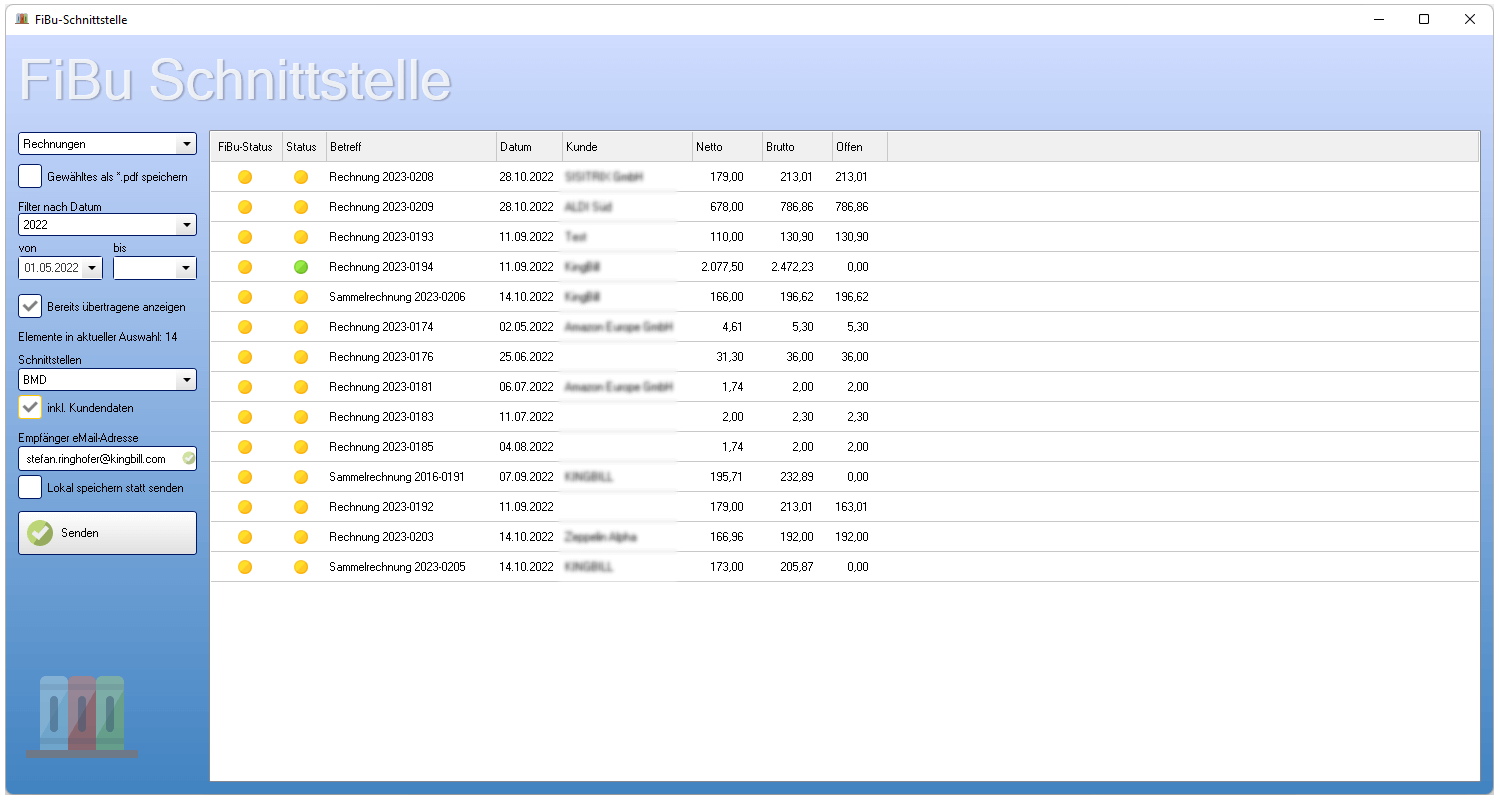Sort by Offen column header
The width and height of the screenshot is (1500, 800).
pos(860,147)
